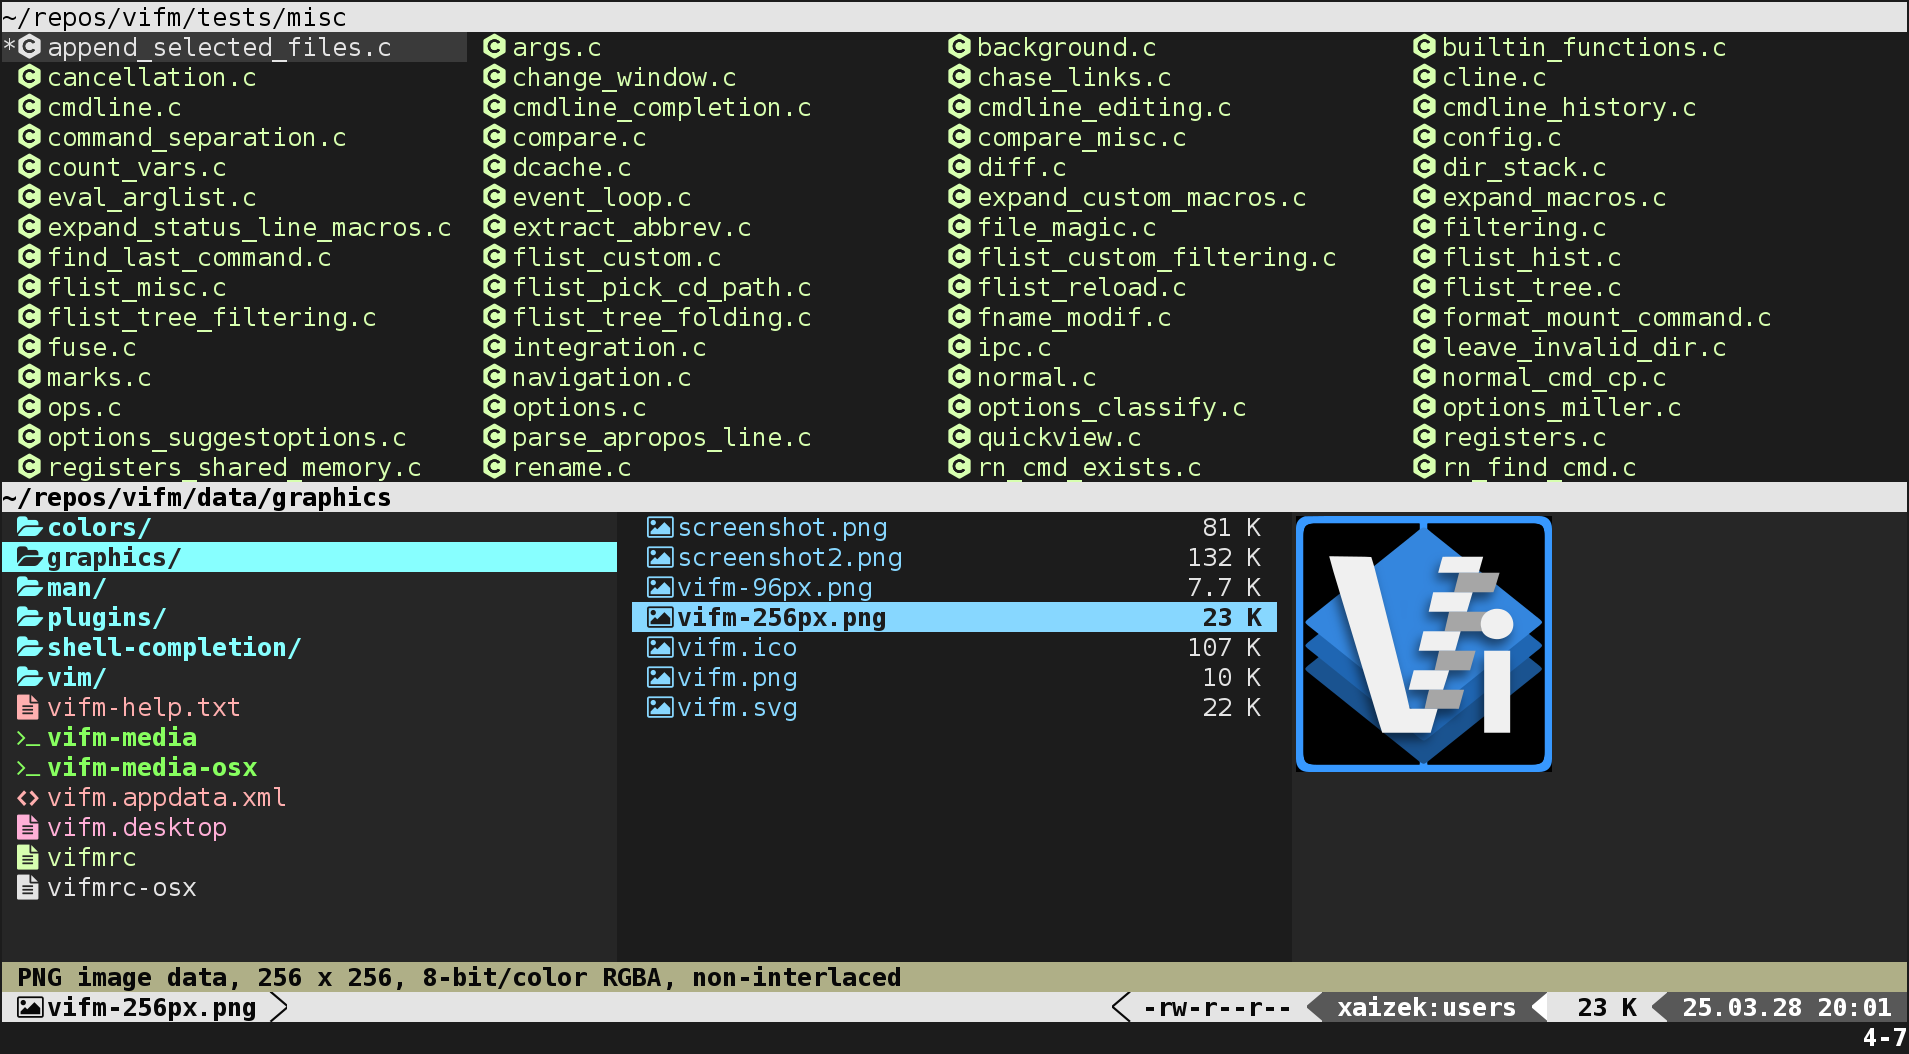Select cmdline_completion.c file
This screenshot has width=1909, height=1054.
pyautogui.click(x=662, y=107)
